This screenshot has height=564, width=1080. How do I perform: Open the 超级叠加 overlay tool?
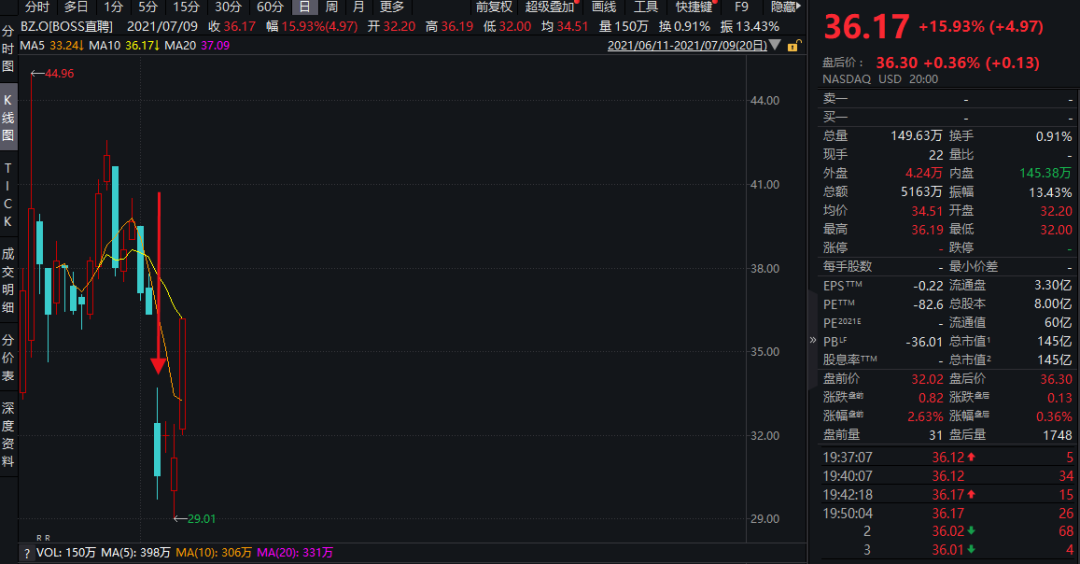tap(550, 7)
